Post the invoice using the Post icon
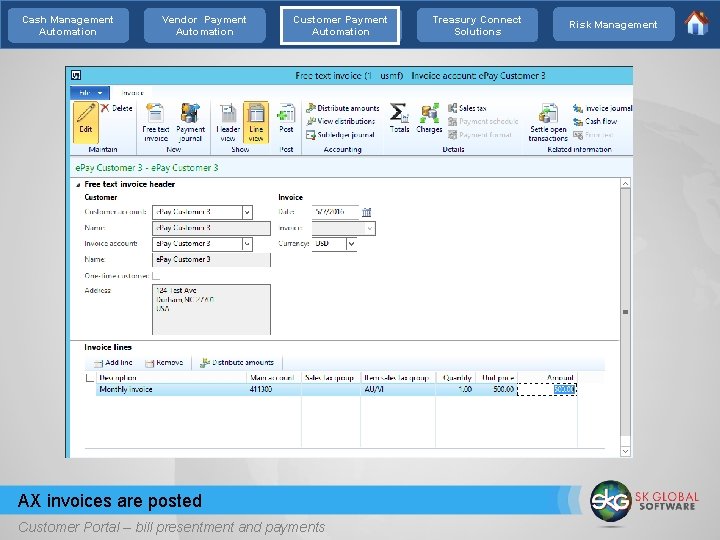Viewport: 720px width, 540px height. click(x=286, y=118)
